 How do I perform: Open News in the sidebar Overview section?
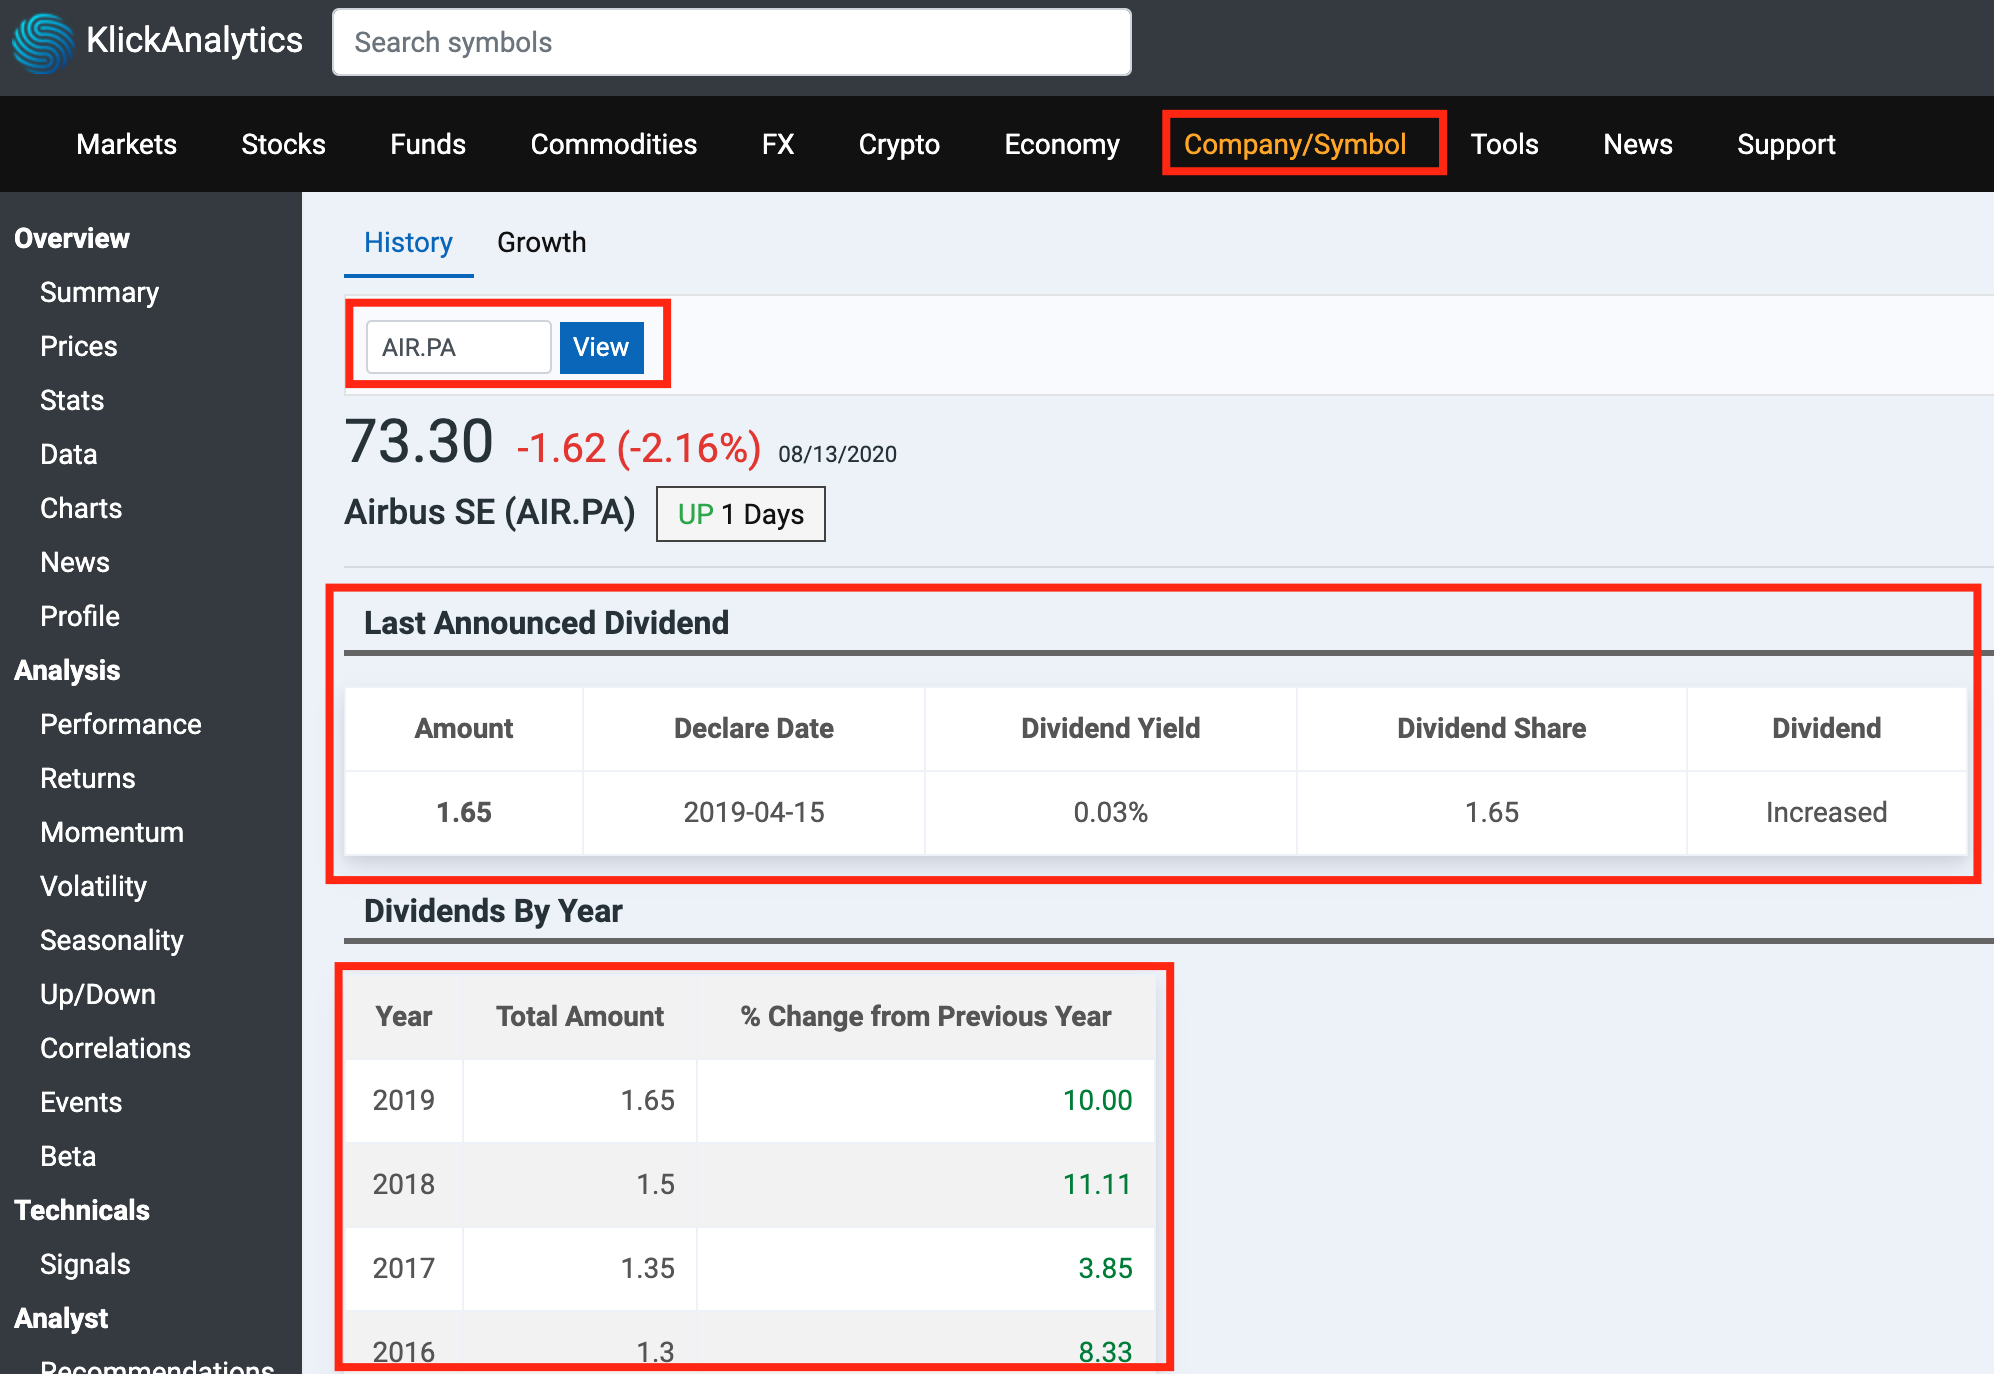pyautogui.click(x=75, y=562)
